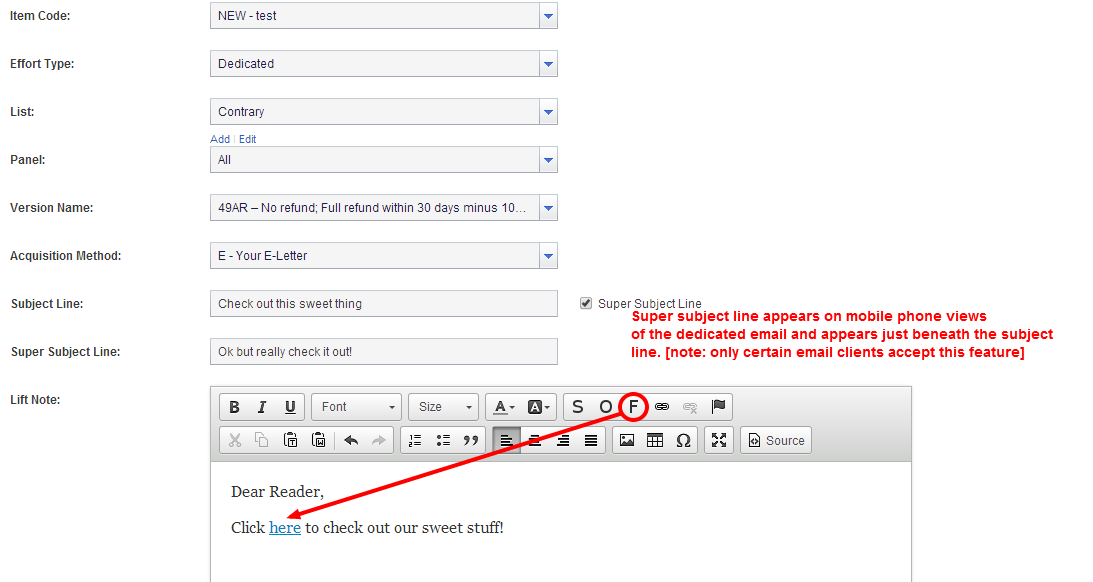1093x582 pixels.
Task: Uncheck the Super Subject Line checkbox
Action: pos(586,303)
